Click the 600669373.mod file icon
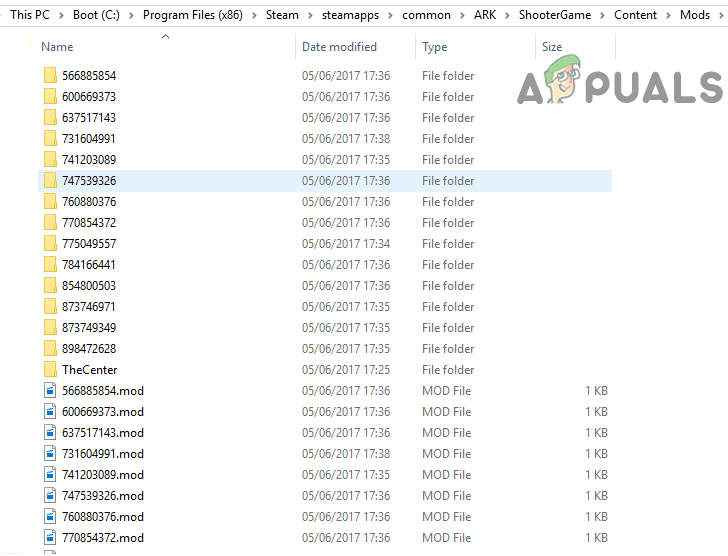 tap(50, 411)
